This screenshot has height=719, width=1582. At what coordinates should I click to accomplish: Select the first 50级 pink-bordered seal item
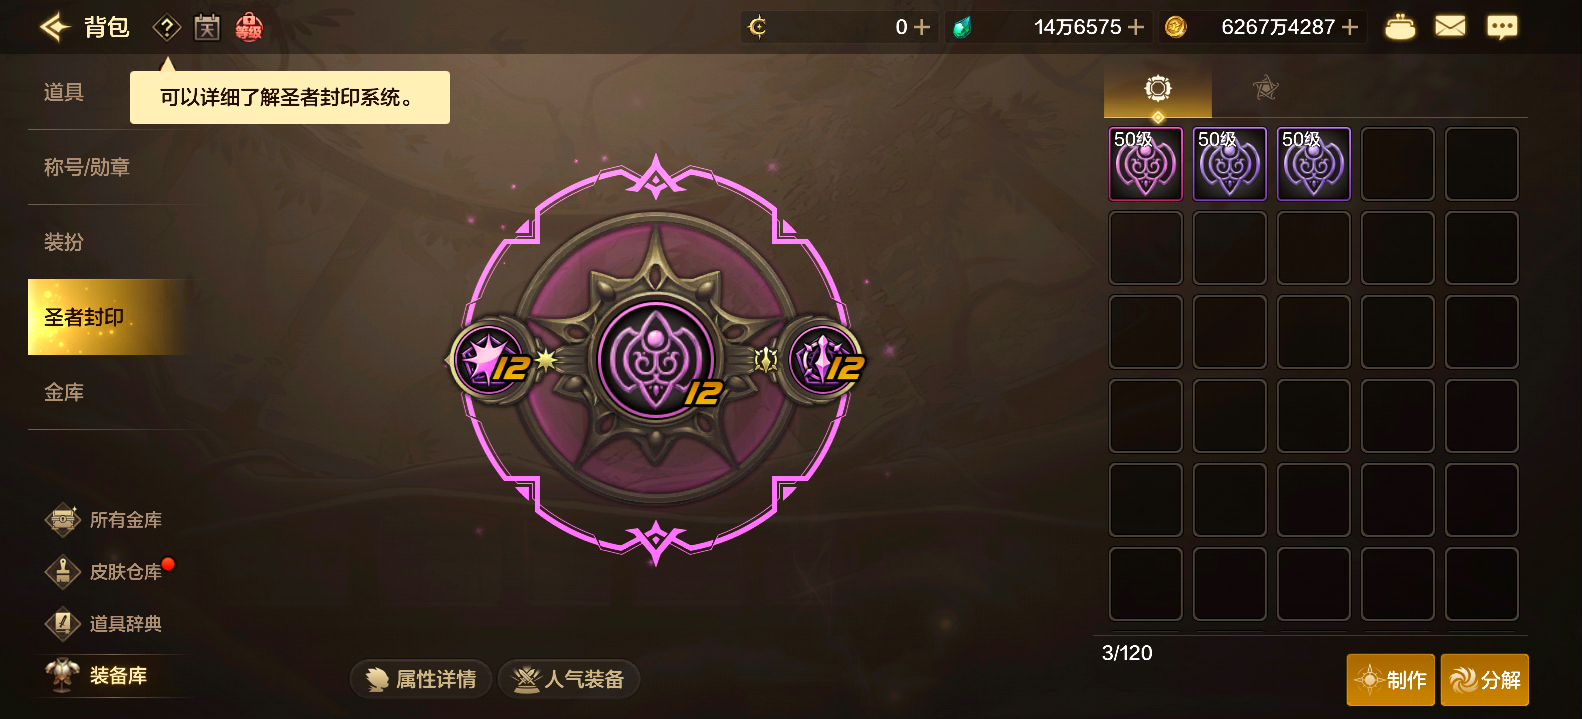(x=1146, y=164)
